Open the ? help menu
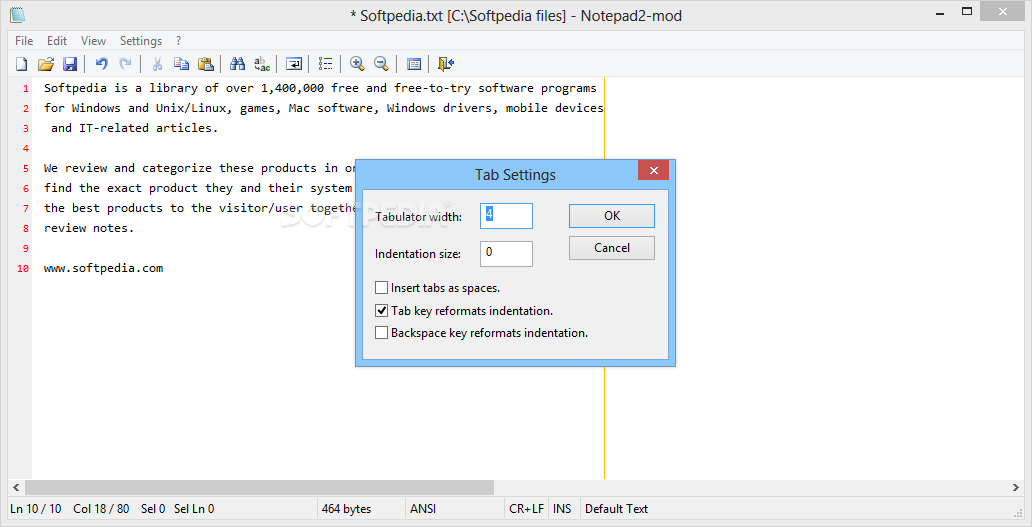This screenshot has width=1032, height=527. tap(178, 41)
